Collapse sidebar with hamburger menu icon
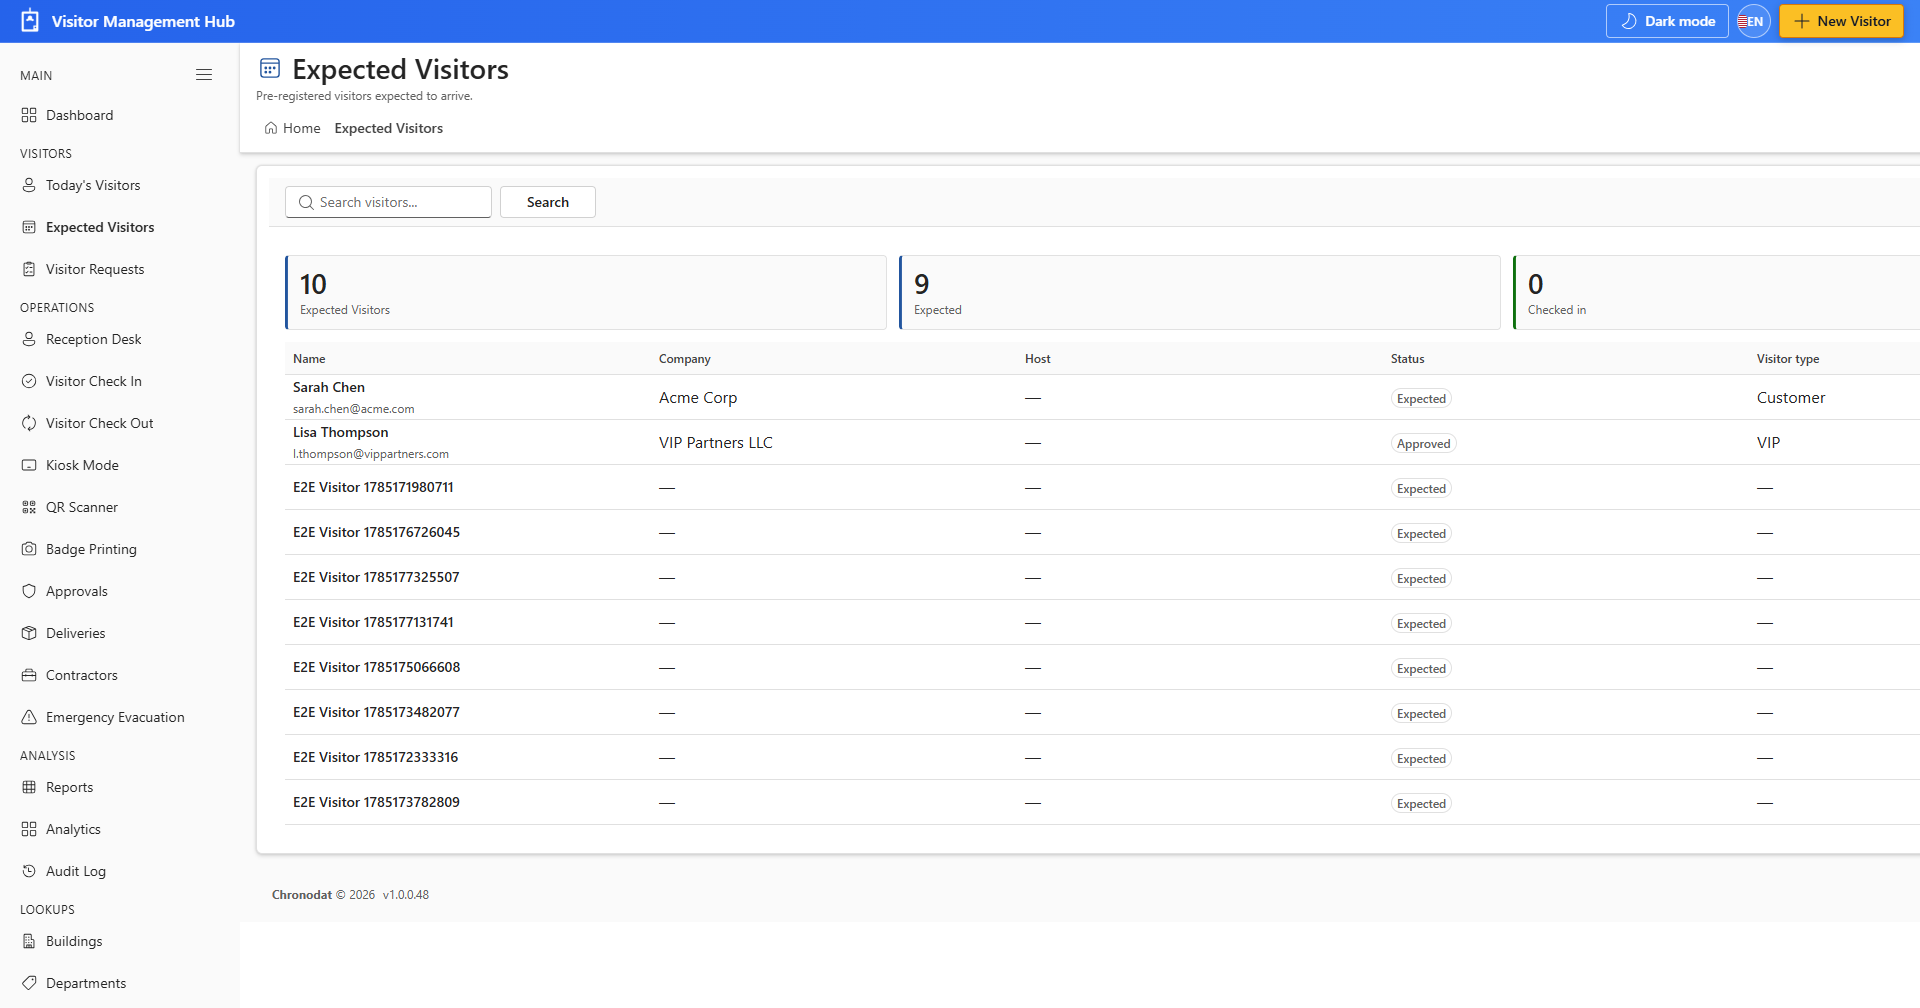This screenshot has width=1920, height=1008. [x=204, y=75]
